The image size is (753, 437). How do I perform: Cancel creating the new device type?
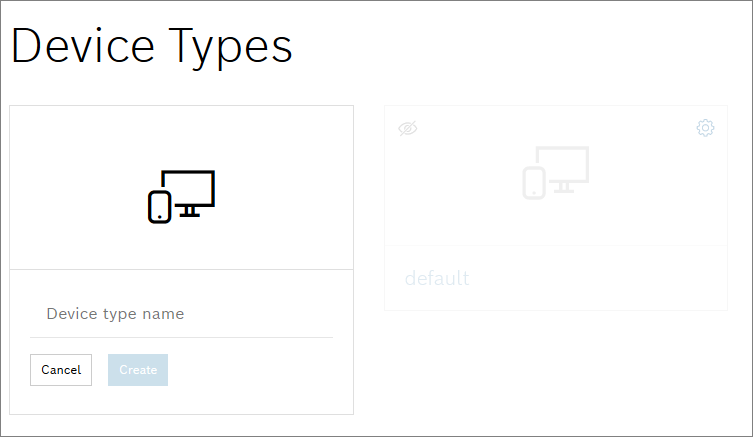61,370
